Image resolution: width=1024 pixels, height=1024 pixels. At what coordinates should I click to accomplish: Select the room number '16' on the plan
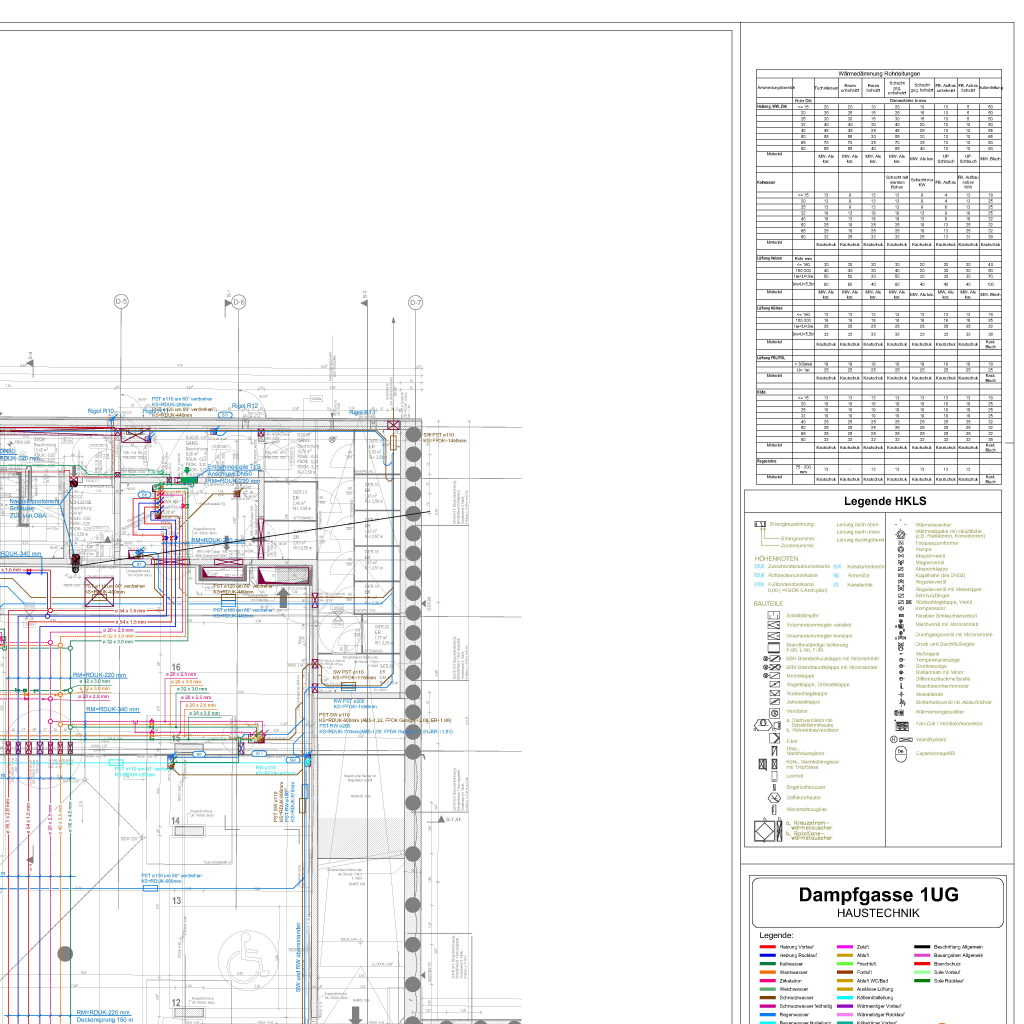coord(176,667)
